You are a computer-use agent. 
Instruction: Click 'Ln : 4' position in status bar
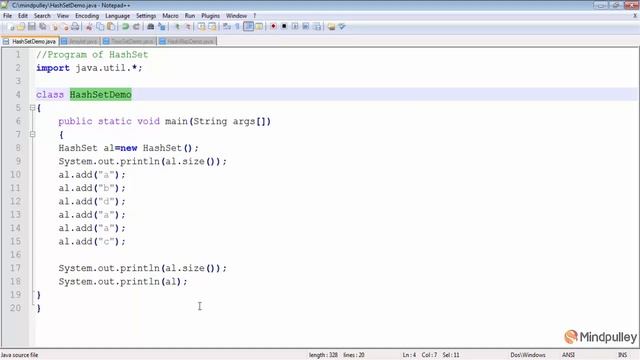409,355
